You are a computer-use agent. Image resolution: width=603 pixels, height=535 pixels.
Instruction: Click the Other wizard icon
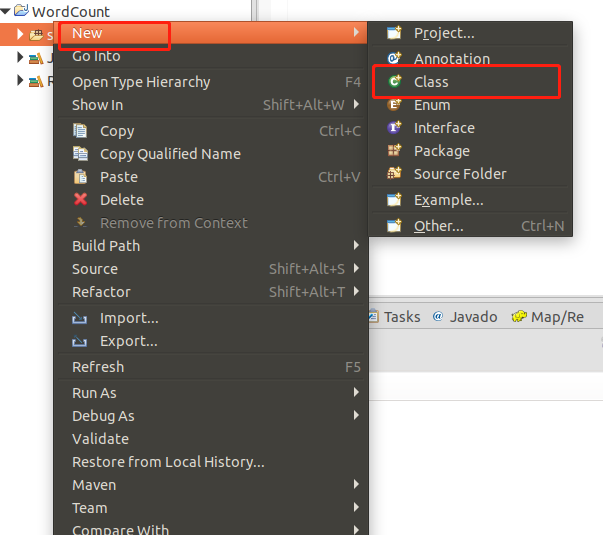pyautogui.click(x=394, y=226)
